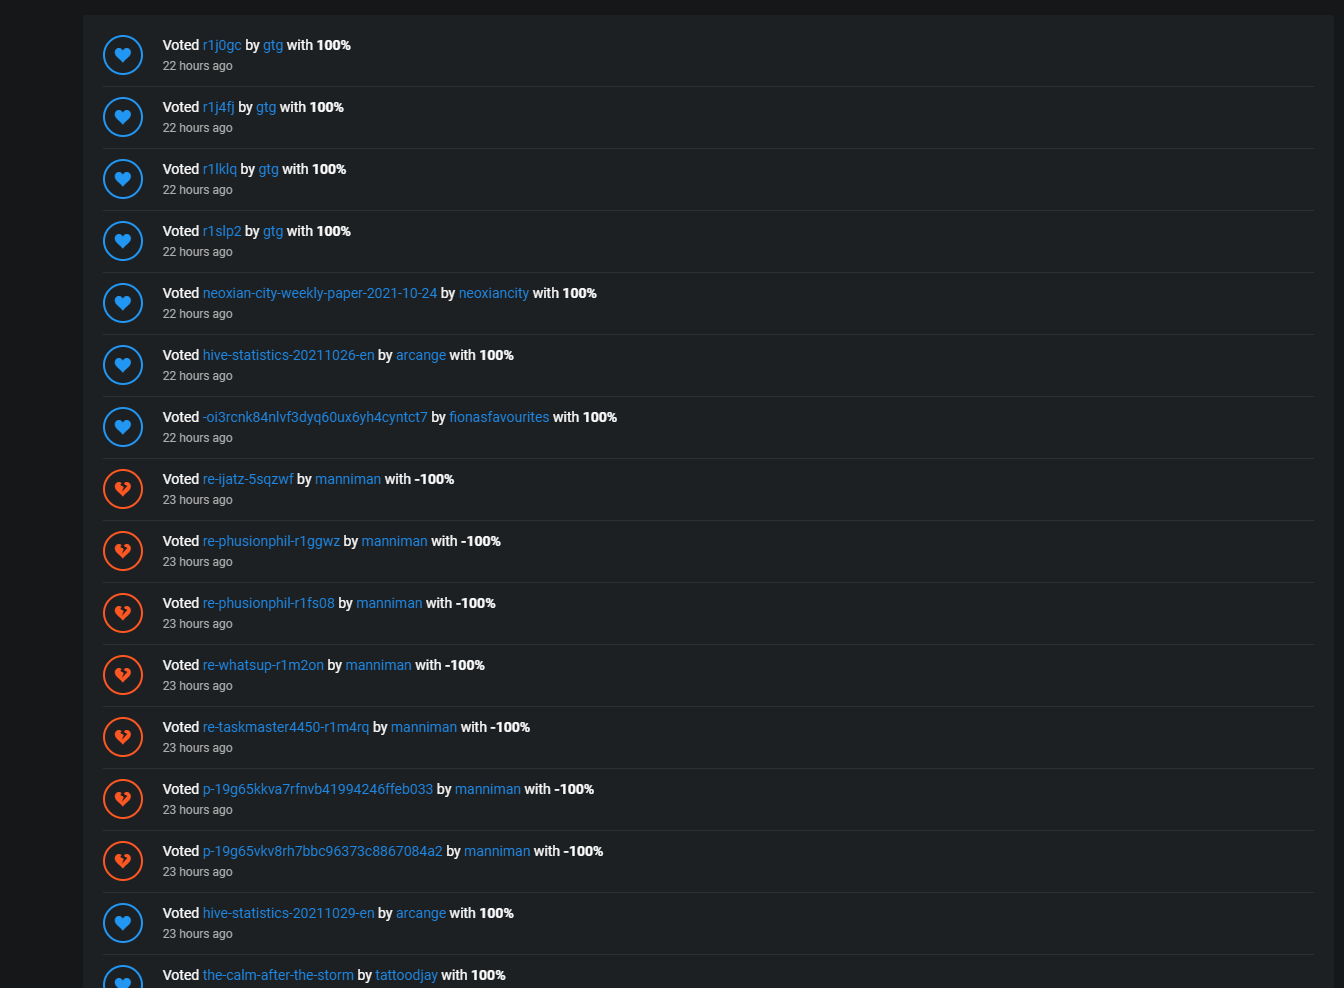Click the broken heart icon beside re-ijatz-5sqzwf

[123, 489]
